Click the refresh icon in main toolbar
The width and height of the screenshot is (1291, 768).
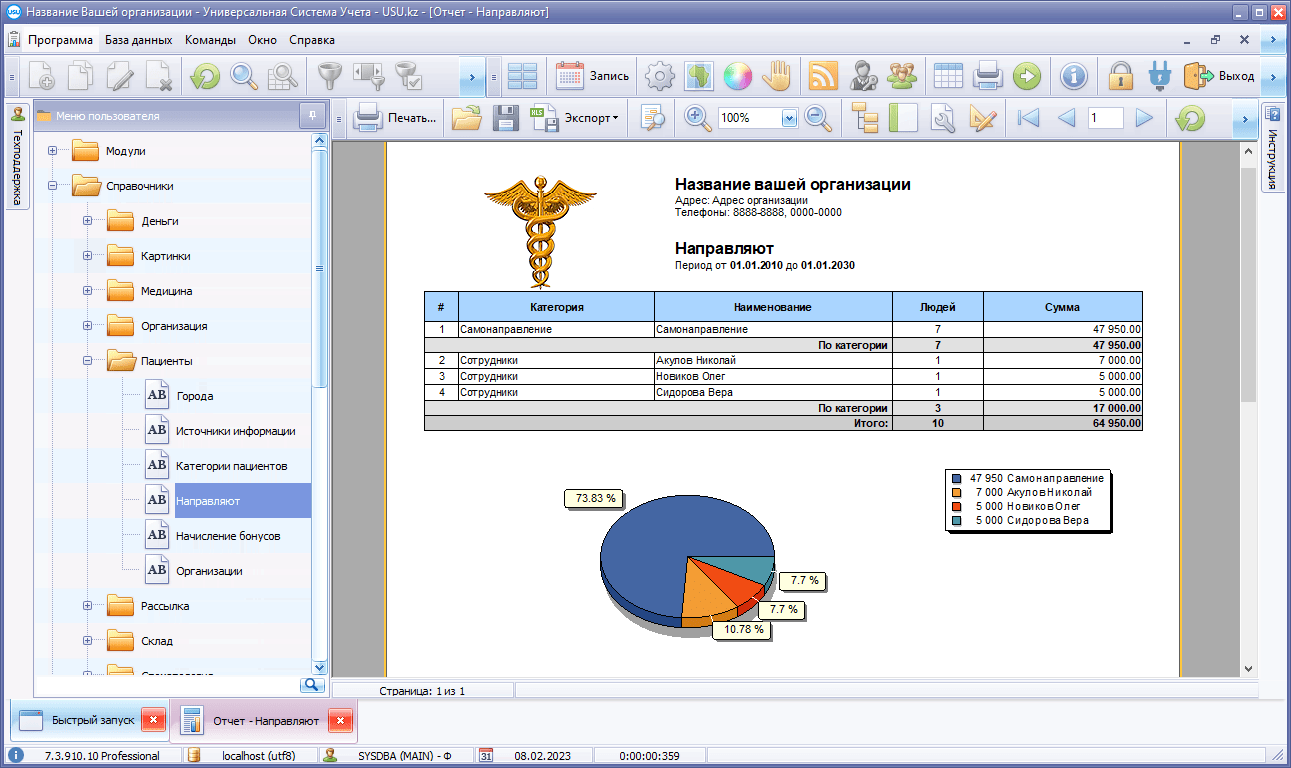(x=205, y=76)
